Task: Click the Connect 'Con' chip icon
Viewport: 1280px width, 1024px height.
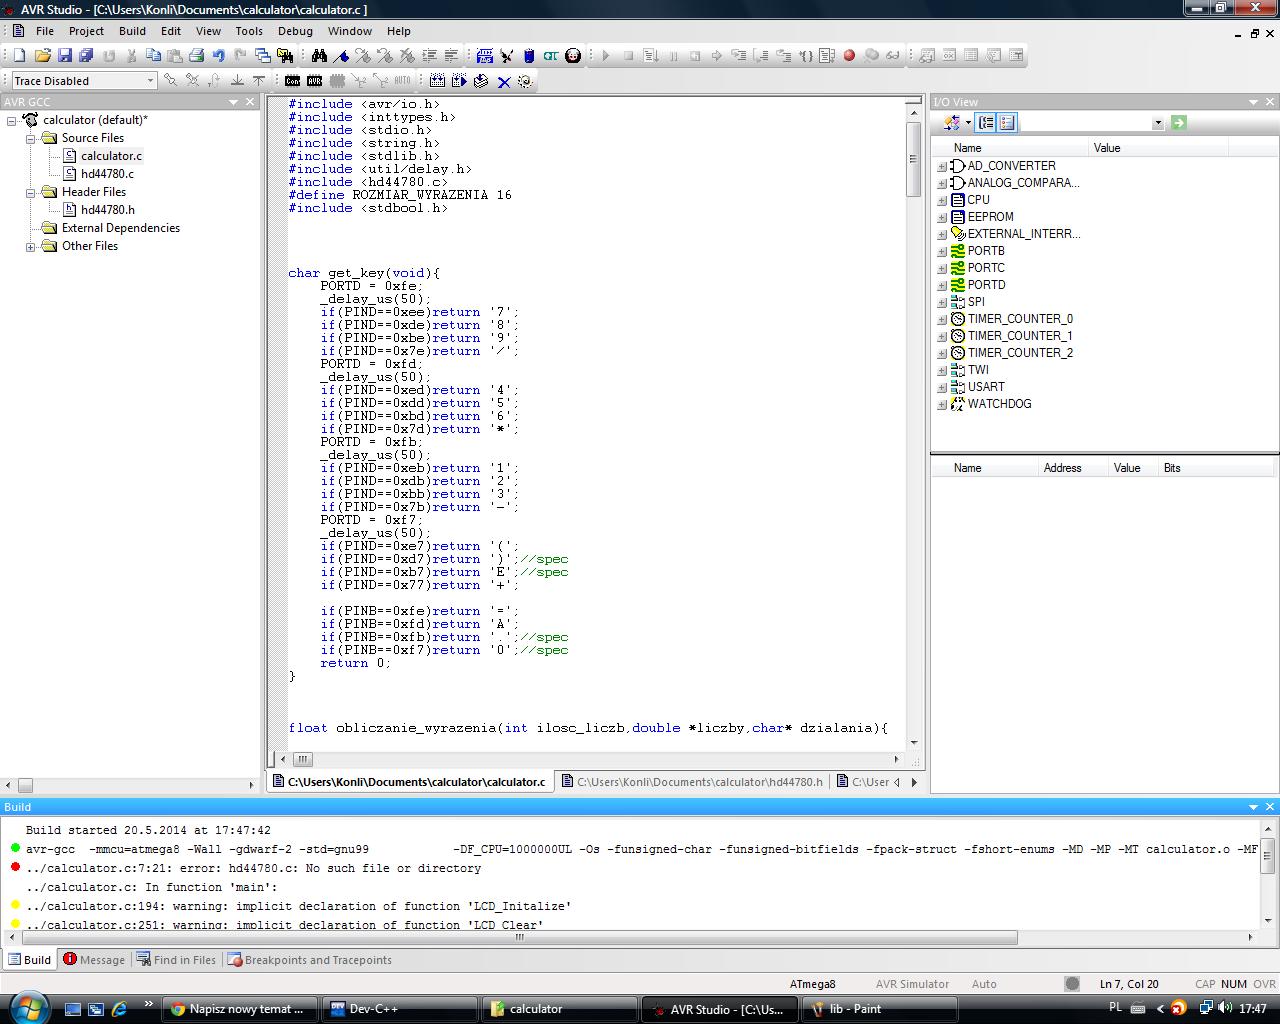Action: [292, 81]
